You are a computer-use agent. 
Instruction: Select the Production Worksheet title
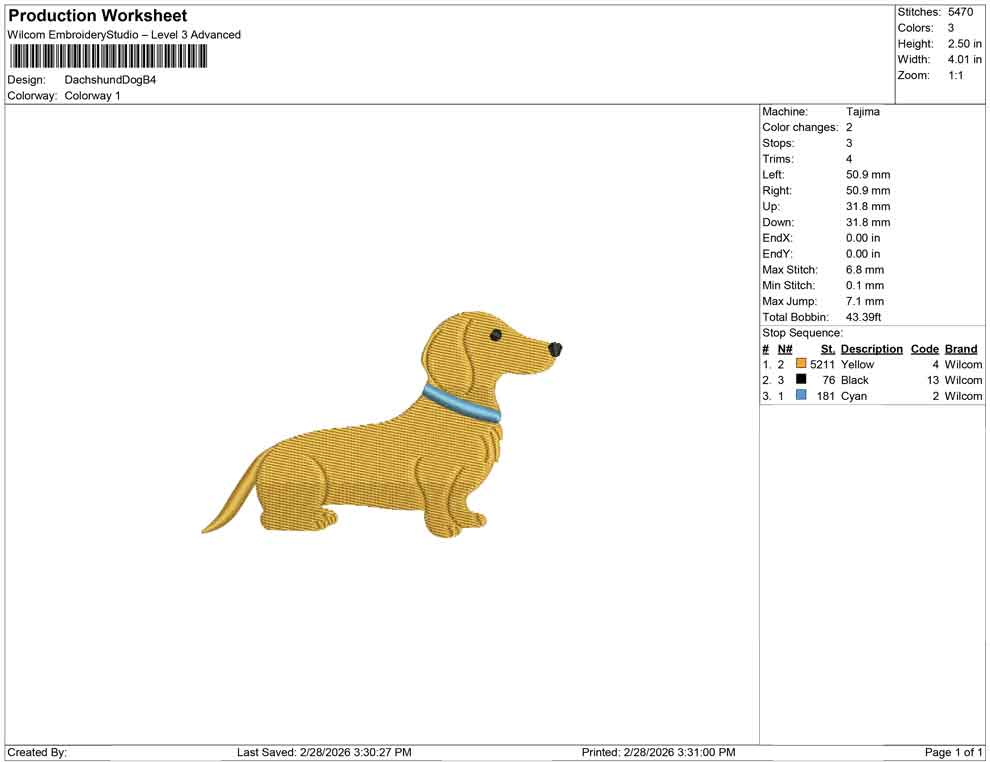(x=96, y=16)
